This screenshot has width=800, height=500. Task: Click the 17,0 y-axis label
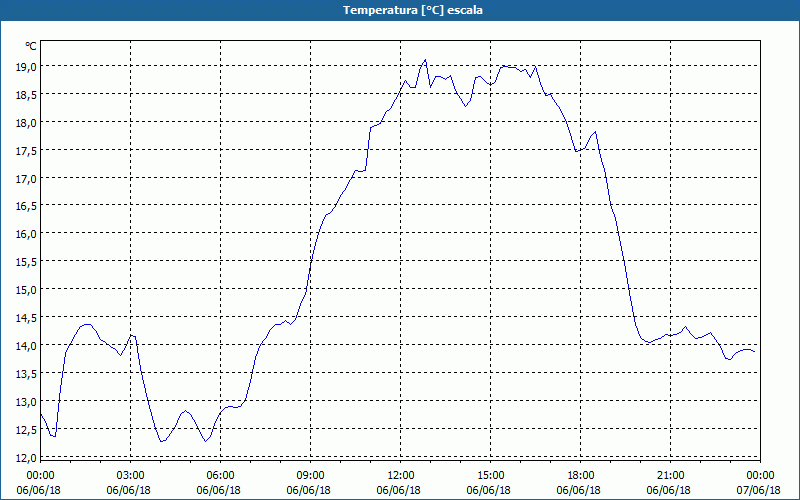pyautogui.click(x=27, y=179)
